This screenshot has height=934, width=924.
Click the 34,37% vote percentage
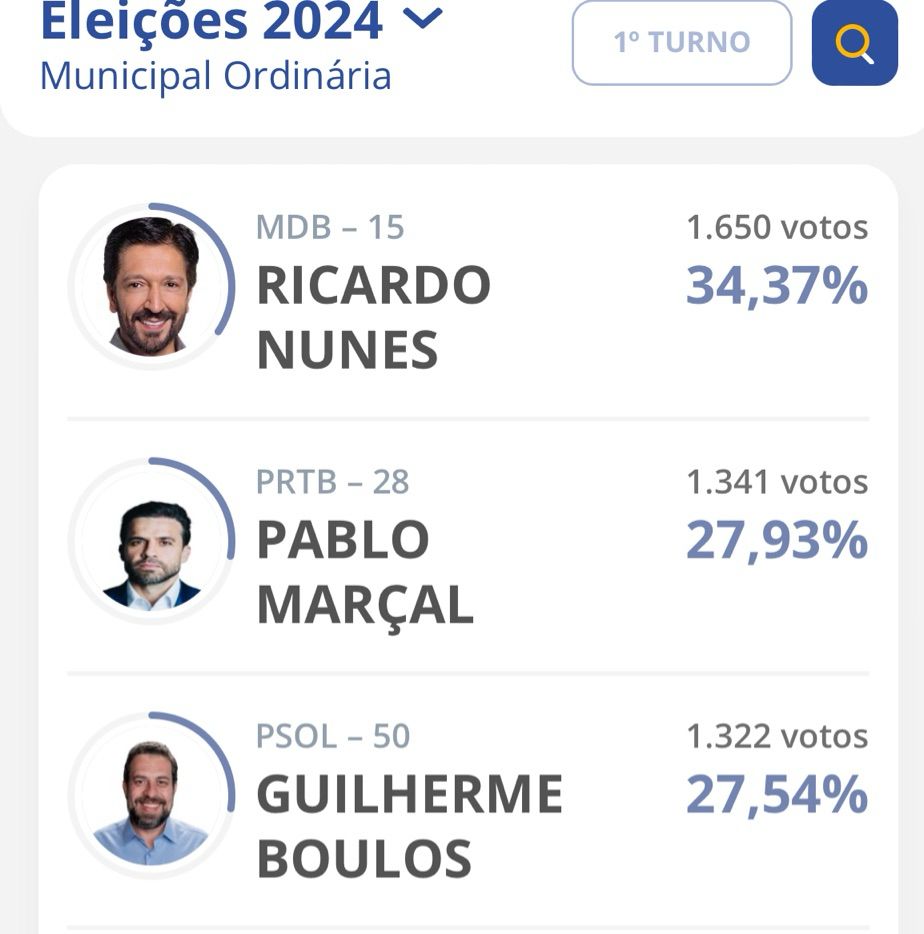[776, 286]
